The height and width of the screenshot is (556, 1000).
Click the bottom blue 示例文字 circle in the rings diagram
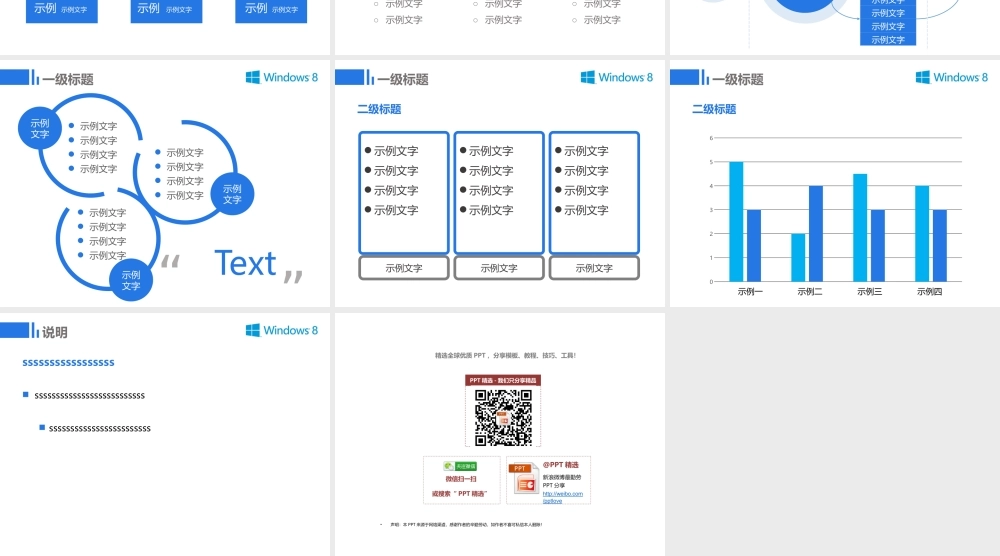click(x=131, y=280)
